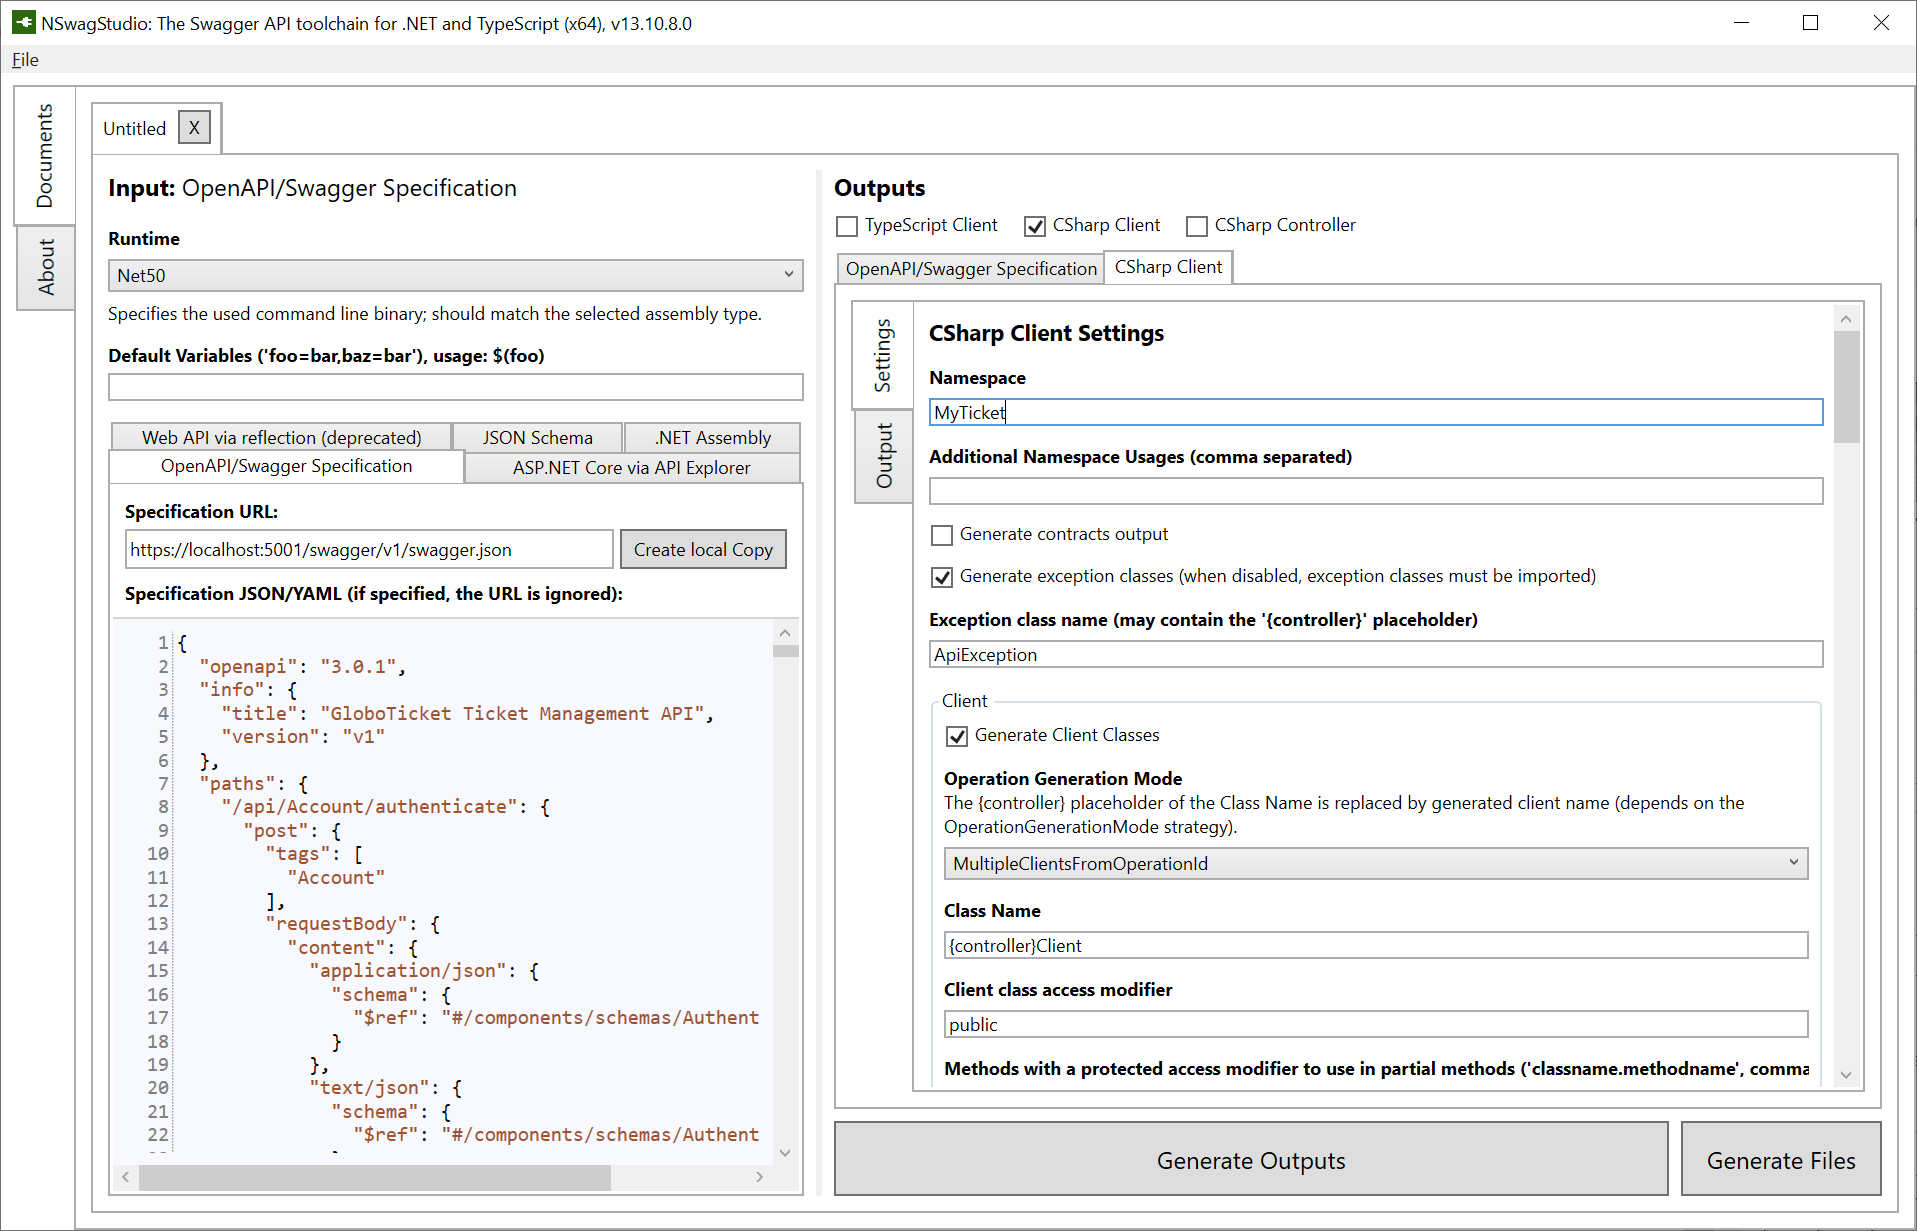Close the Untitled document tab
Screen dimensions: 1917x1231
[x=194, y=128]
